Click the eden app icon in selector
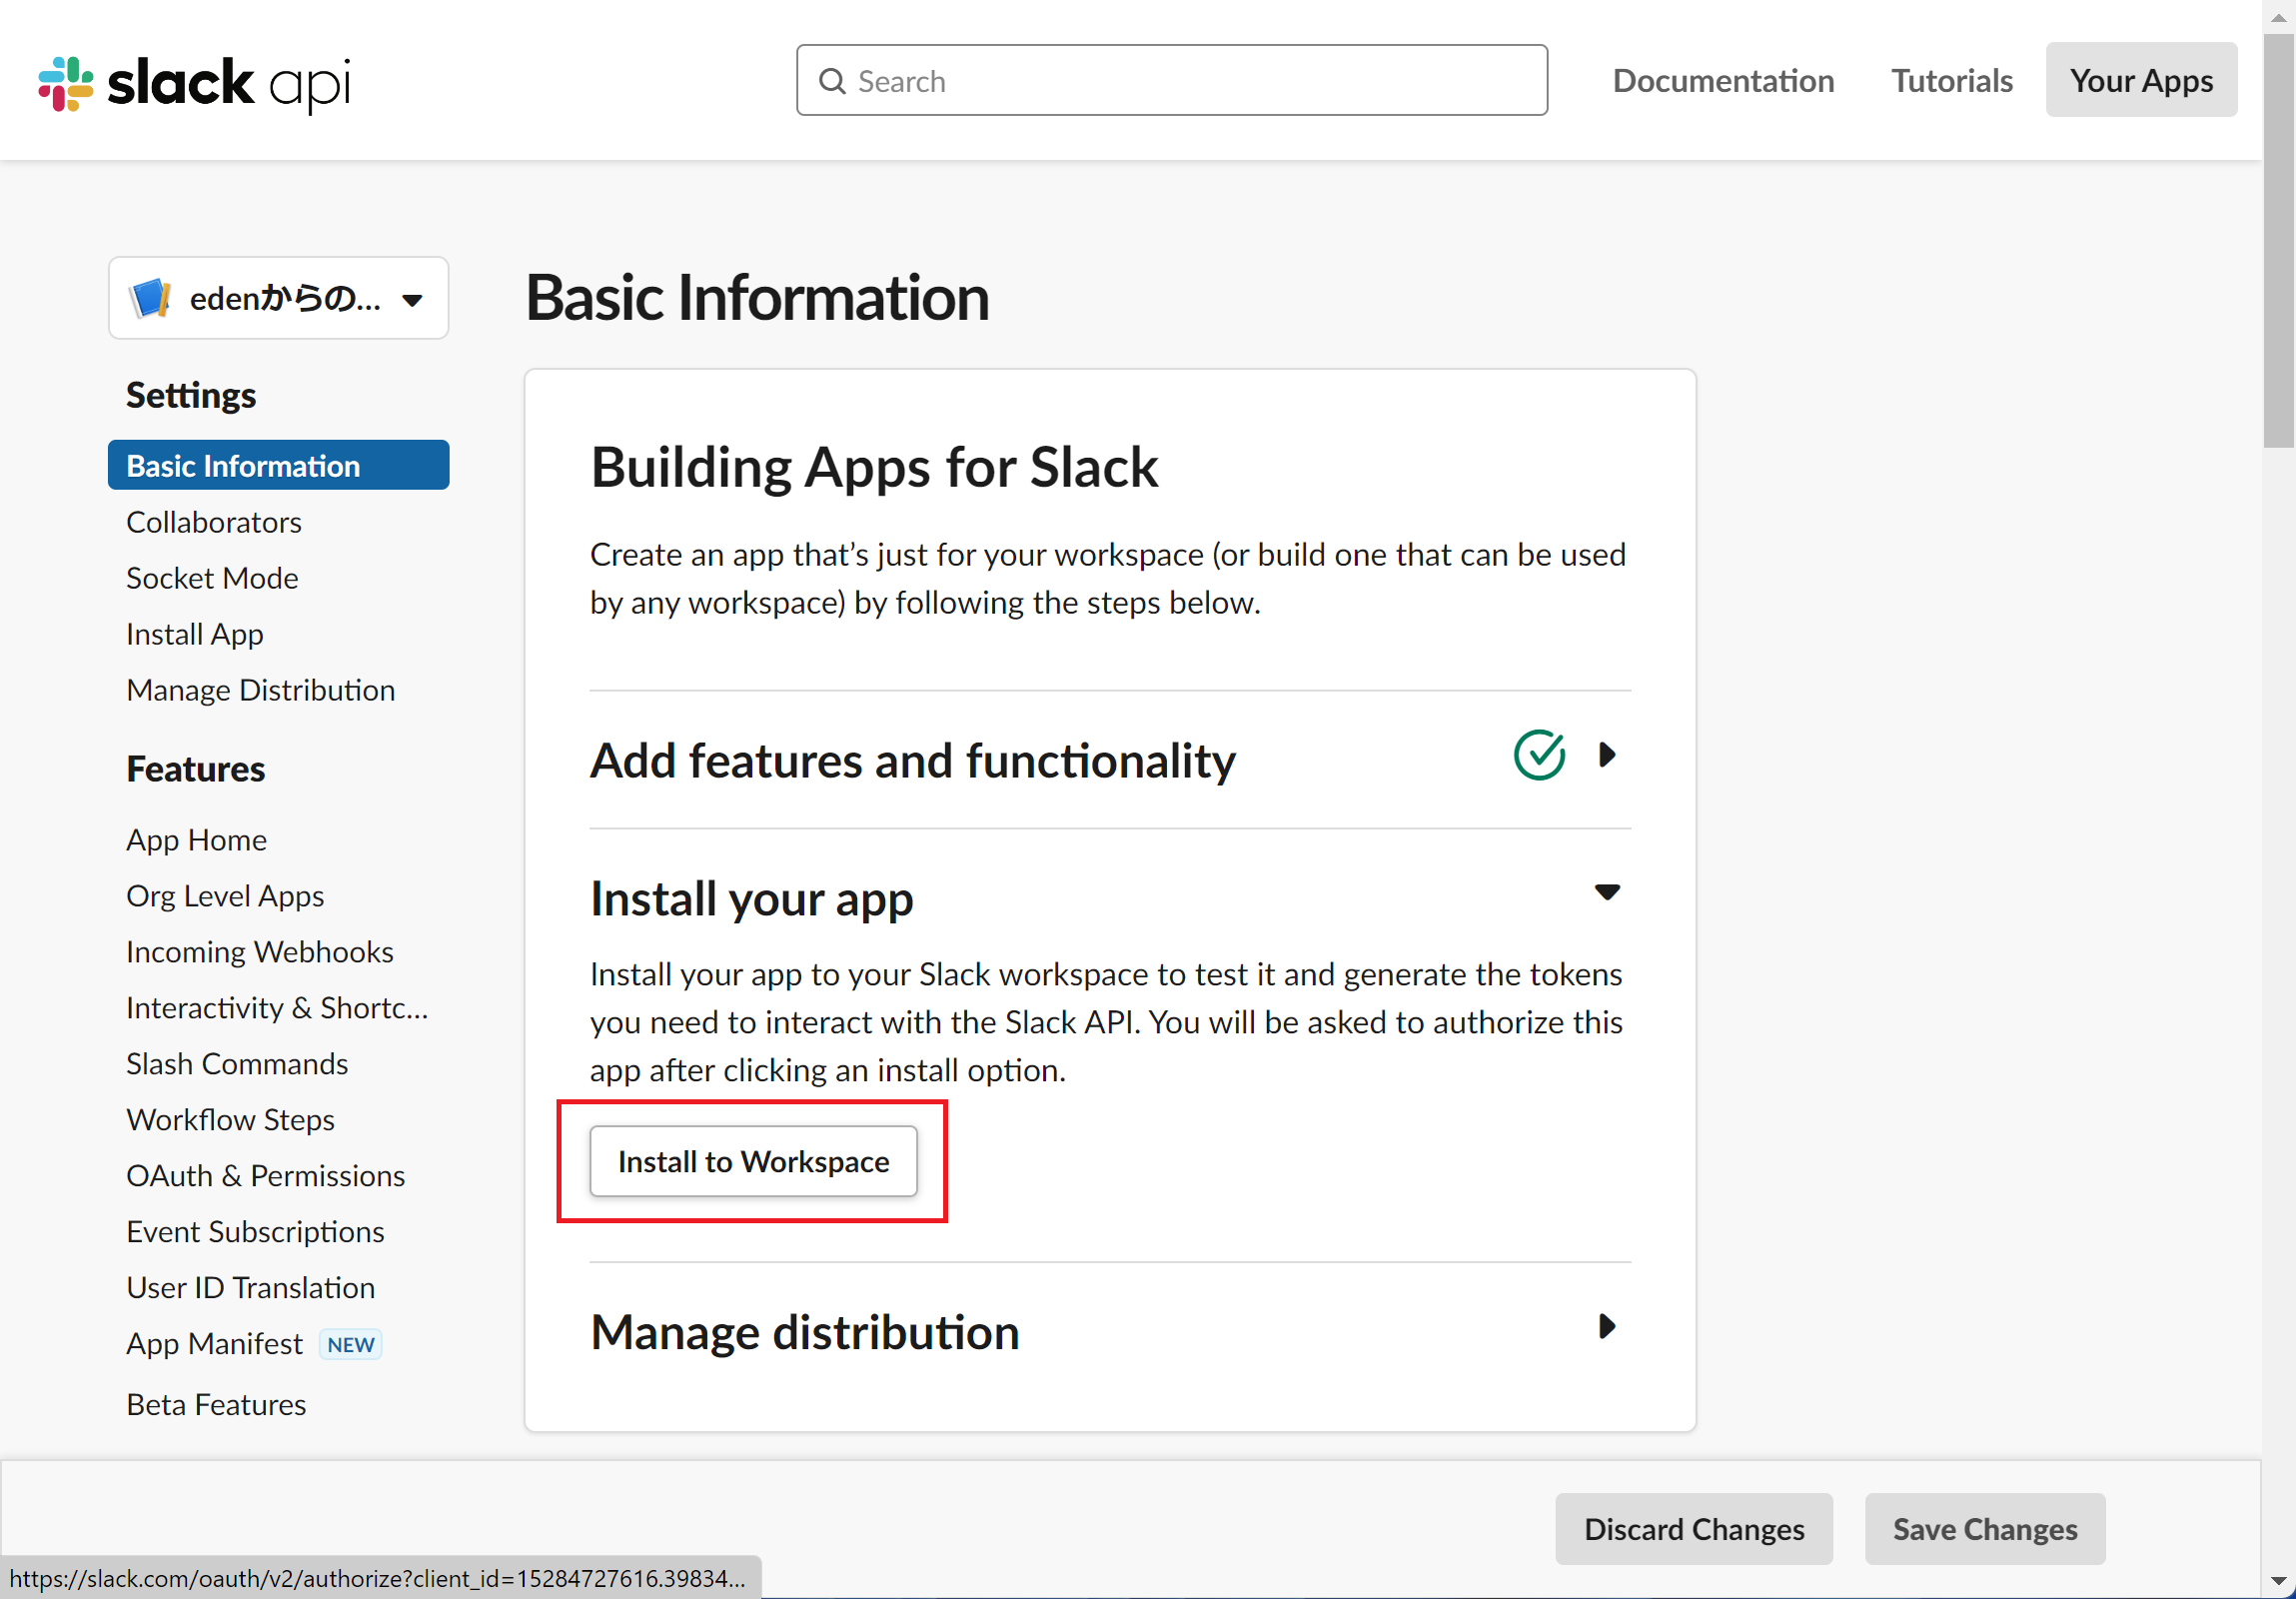Screen dimensions: 2296x1599 (150, 298)
